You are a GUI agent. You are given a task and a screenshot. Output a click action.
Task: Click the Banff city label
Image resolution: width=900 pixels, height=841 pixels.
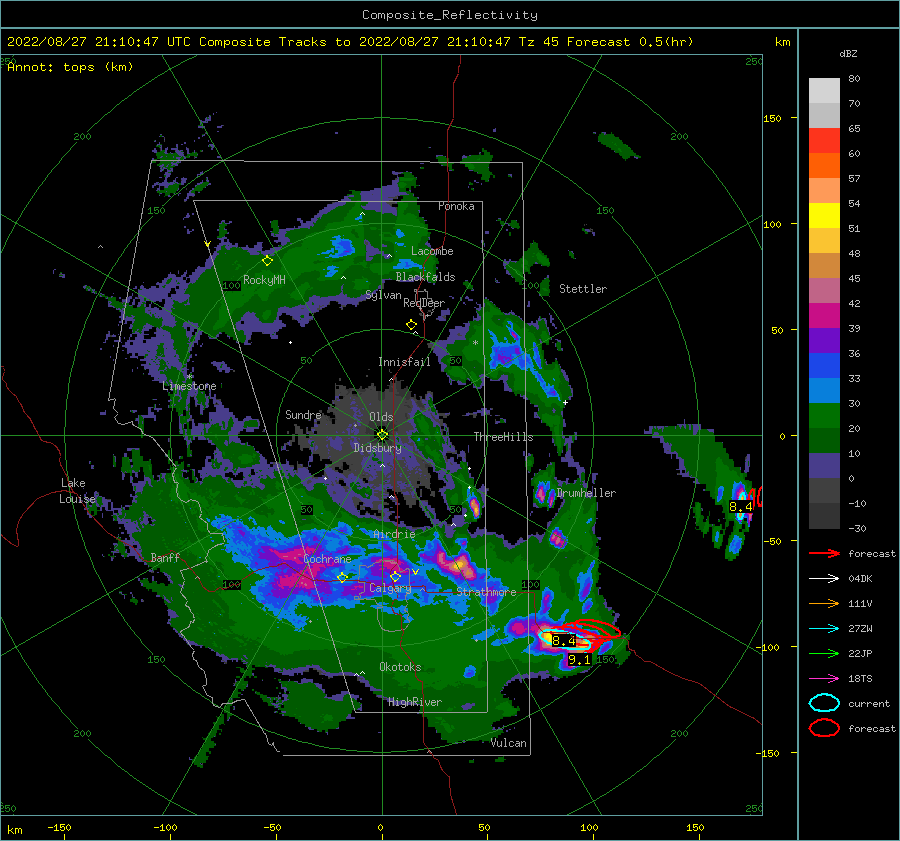tap(165, 557)
